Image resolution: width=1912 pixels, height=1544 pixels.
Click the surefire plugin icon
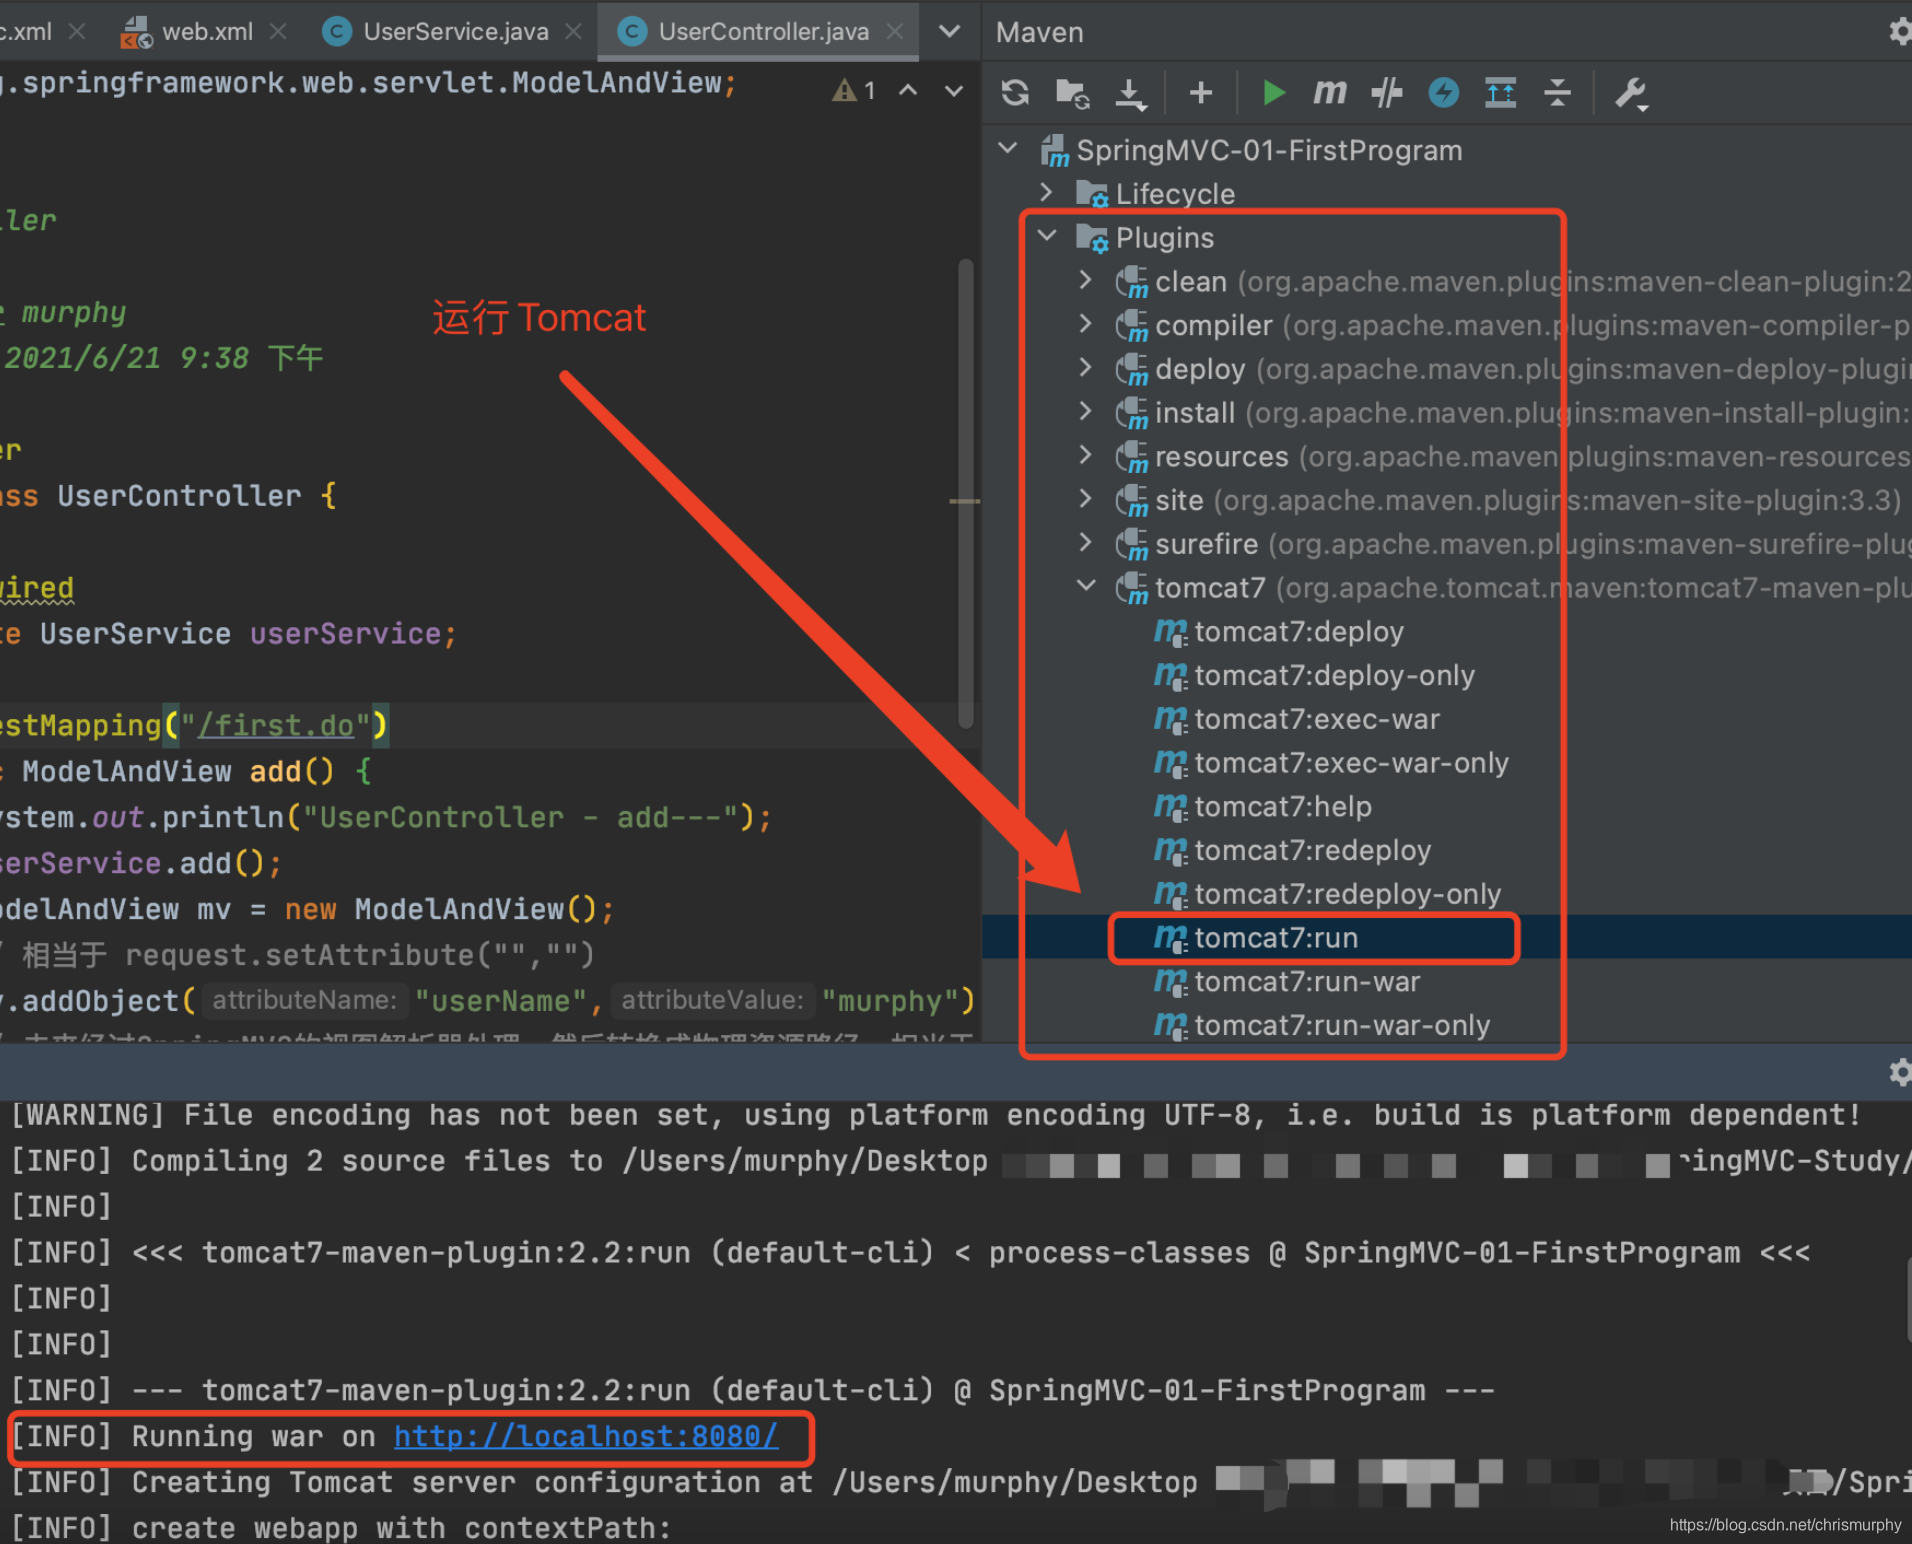click(x=1132, y=544)
